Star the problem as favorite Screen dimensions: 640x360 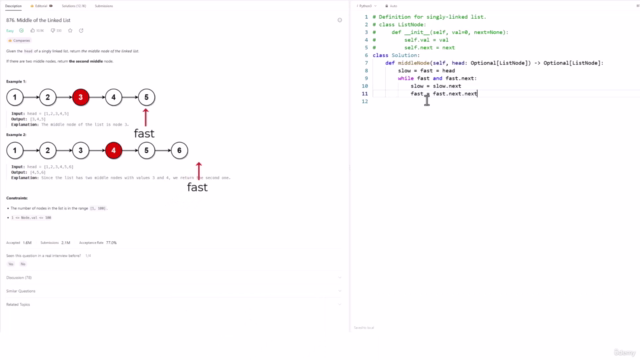(70, 31)
